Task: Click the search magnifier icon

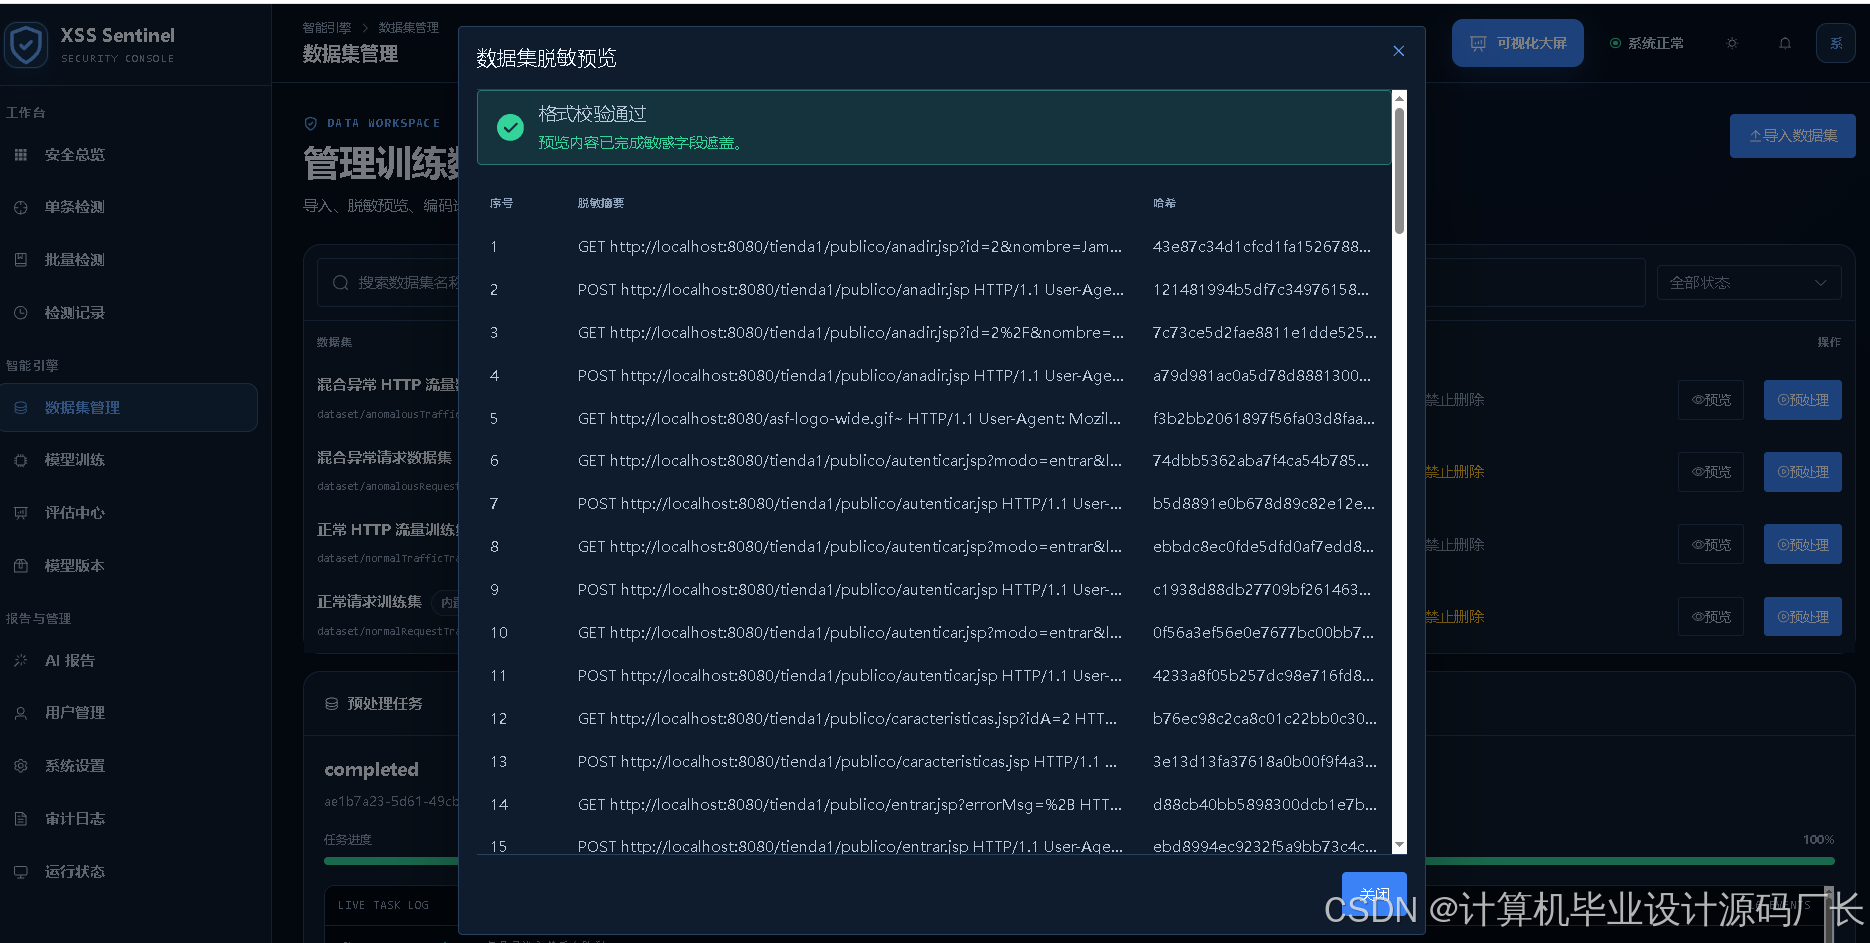Action: [340, 283]
